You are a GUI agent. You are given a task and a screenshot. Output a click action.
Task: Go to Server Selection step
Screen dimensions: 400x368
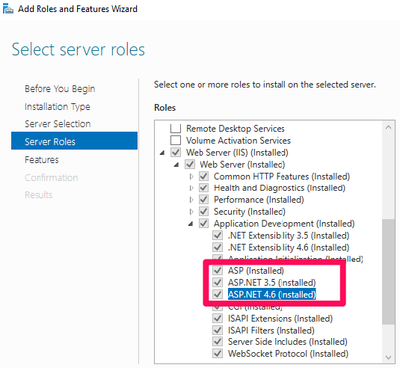(58, 124)
